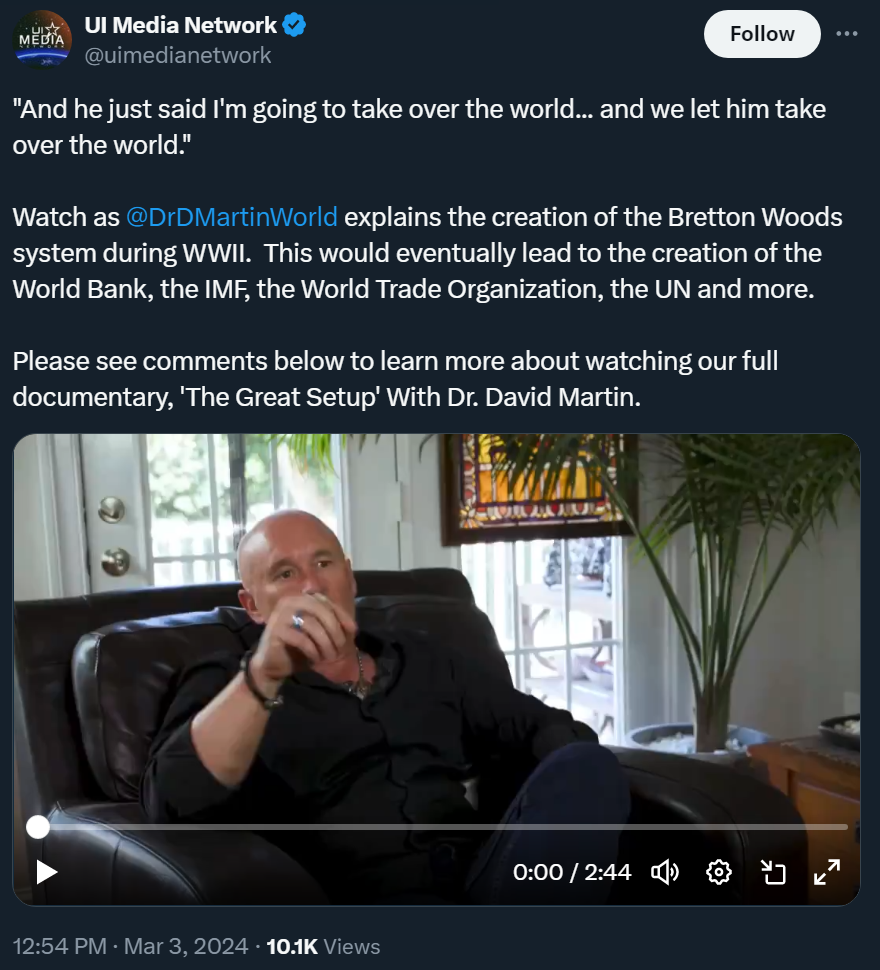Play the video
Image resolution: width=880 pixels, height=970 pixels.
[x=46, y=872]
